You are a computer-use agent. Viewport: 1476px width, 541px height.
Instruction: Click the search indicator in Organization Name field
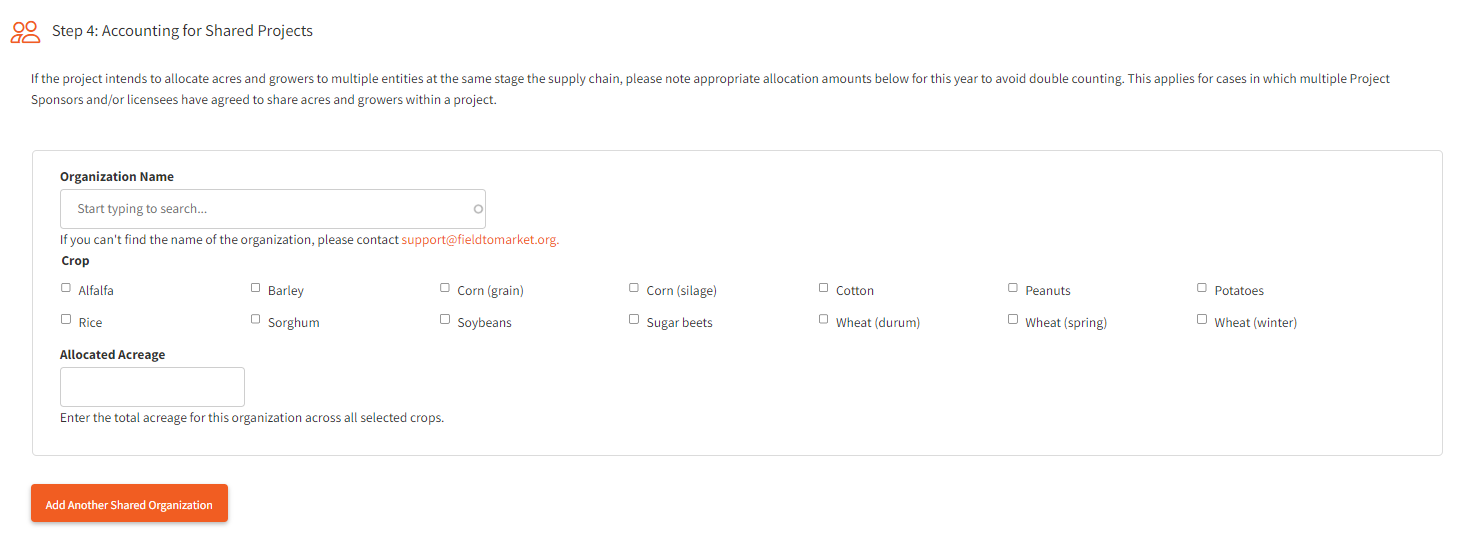tap(478, 209)
